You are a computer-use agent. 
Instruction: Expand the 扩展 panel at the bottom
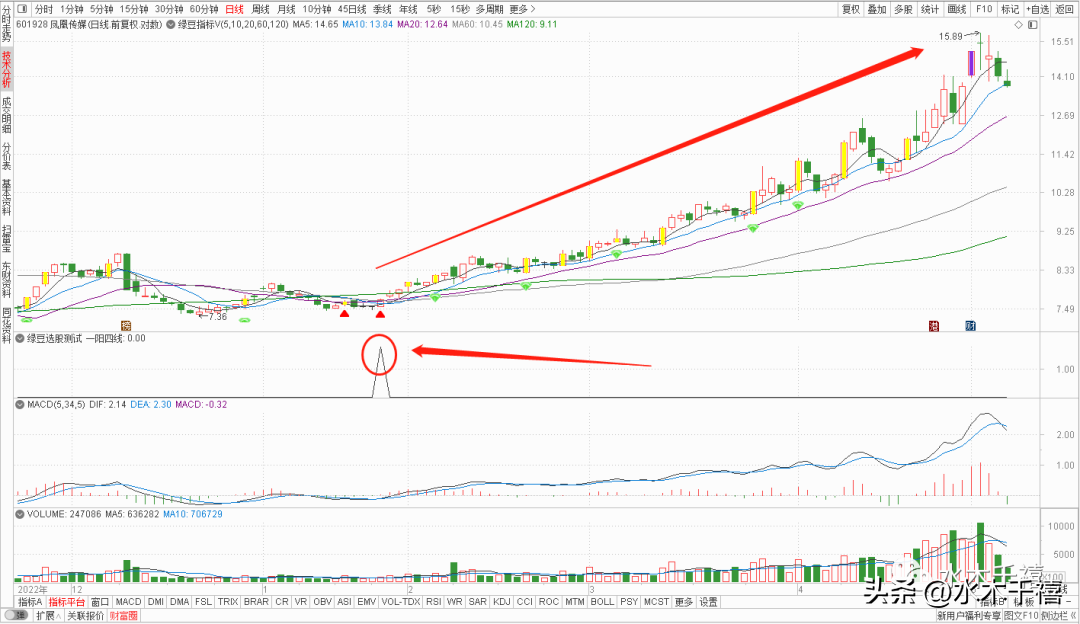[x=48, y=615]
